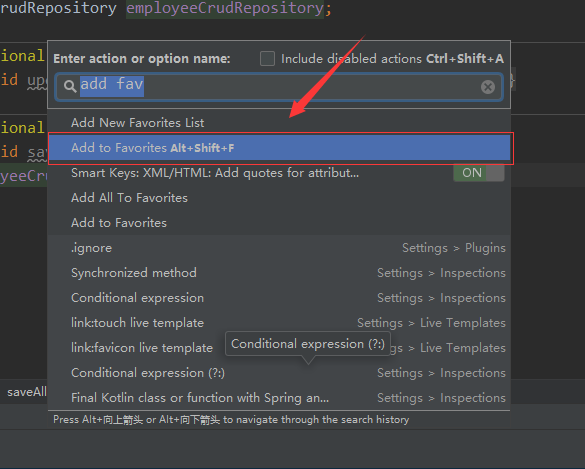
Task: Toggle off the Smart Keys ON switch
Action: (479, 173)
